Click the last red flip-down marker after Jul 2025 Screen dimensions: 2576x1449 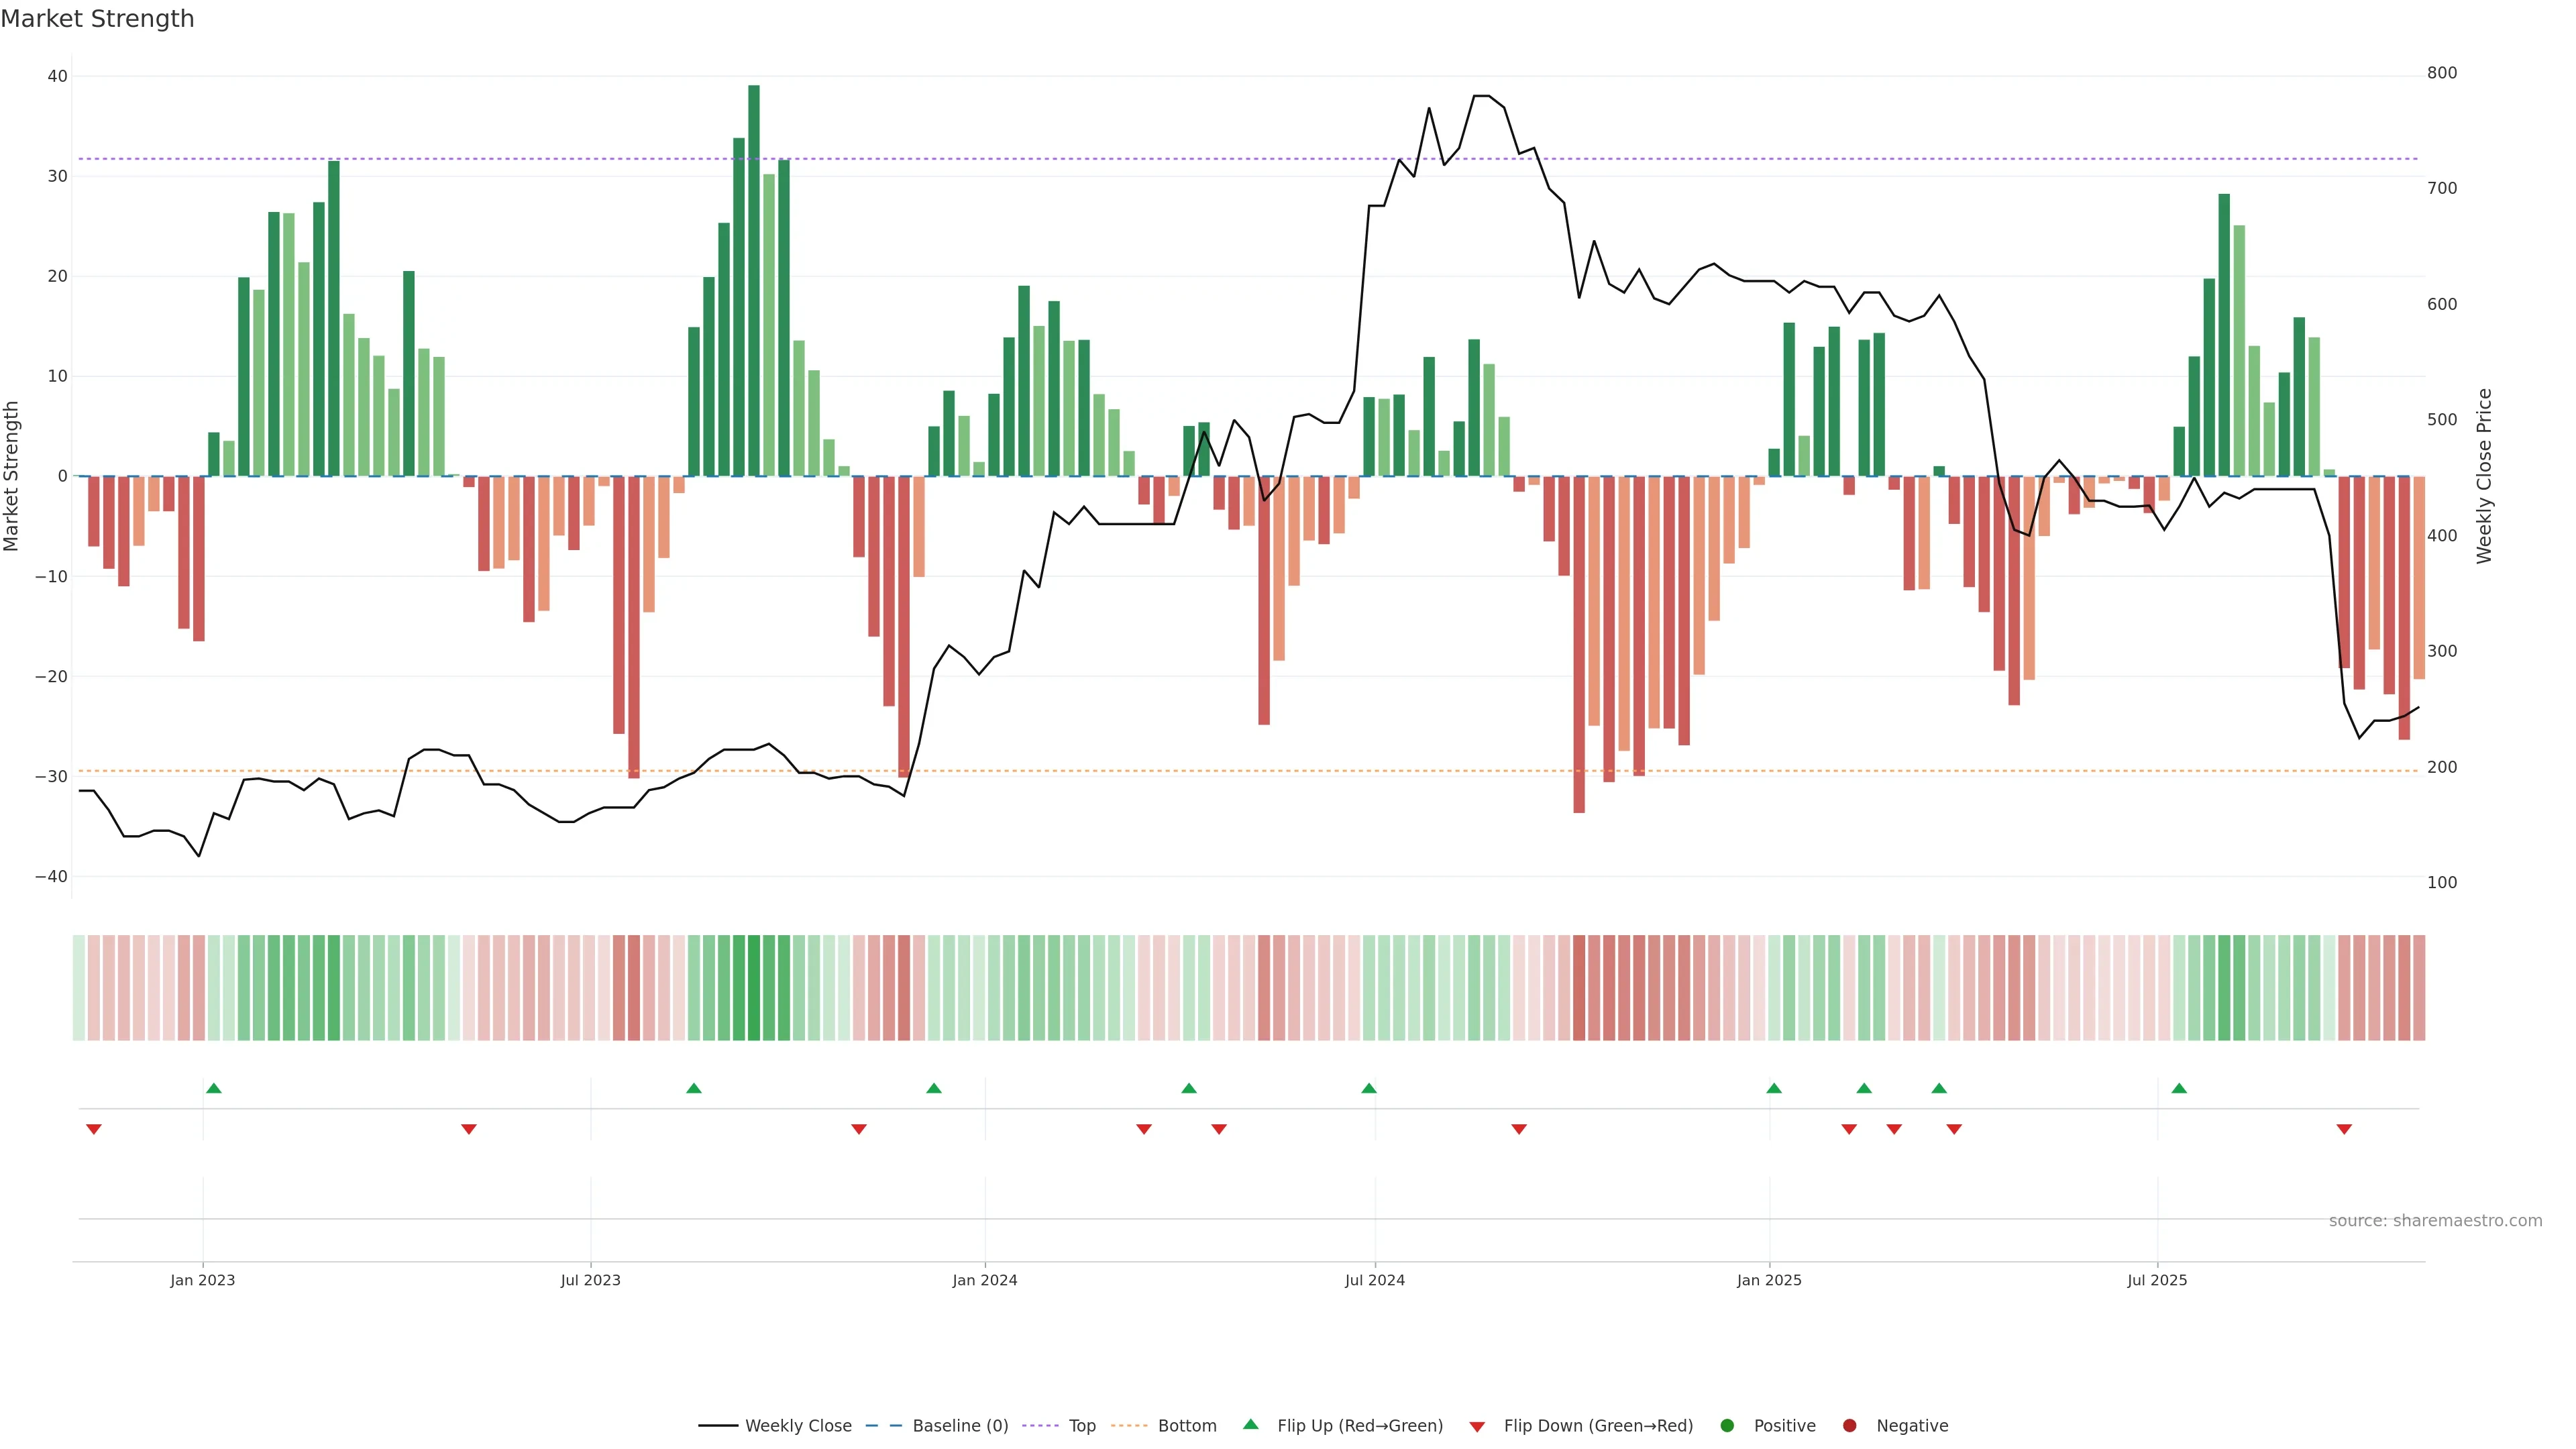pos(2344,1129)
